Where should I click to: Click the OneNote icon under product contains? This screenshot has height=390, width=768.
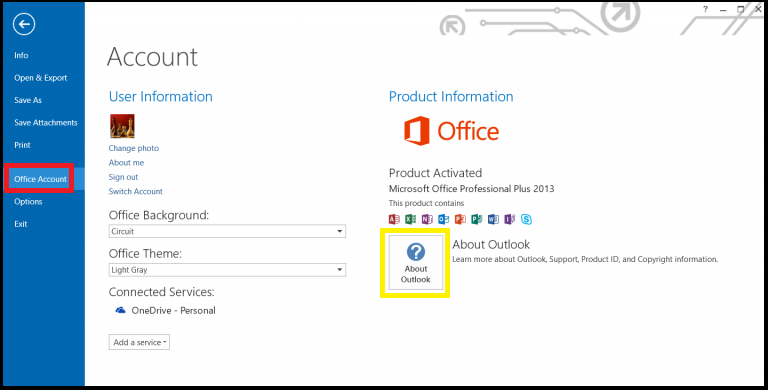pos(428,219)
